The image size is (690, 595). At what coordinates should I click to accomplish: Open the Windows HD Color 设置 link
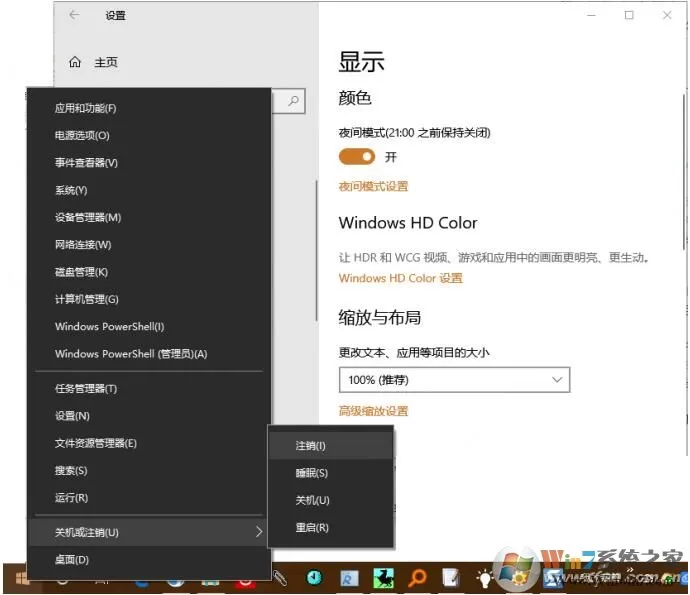click(x=400, y=278)
